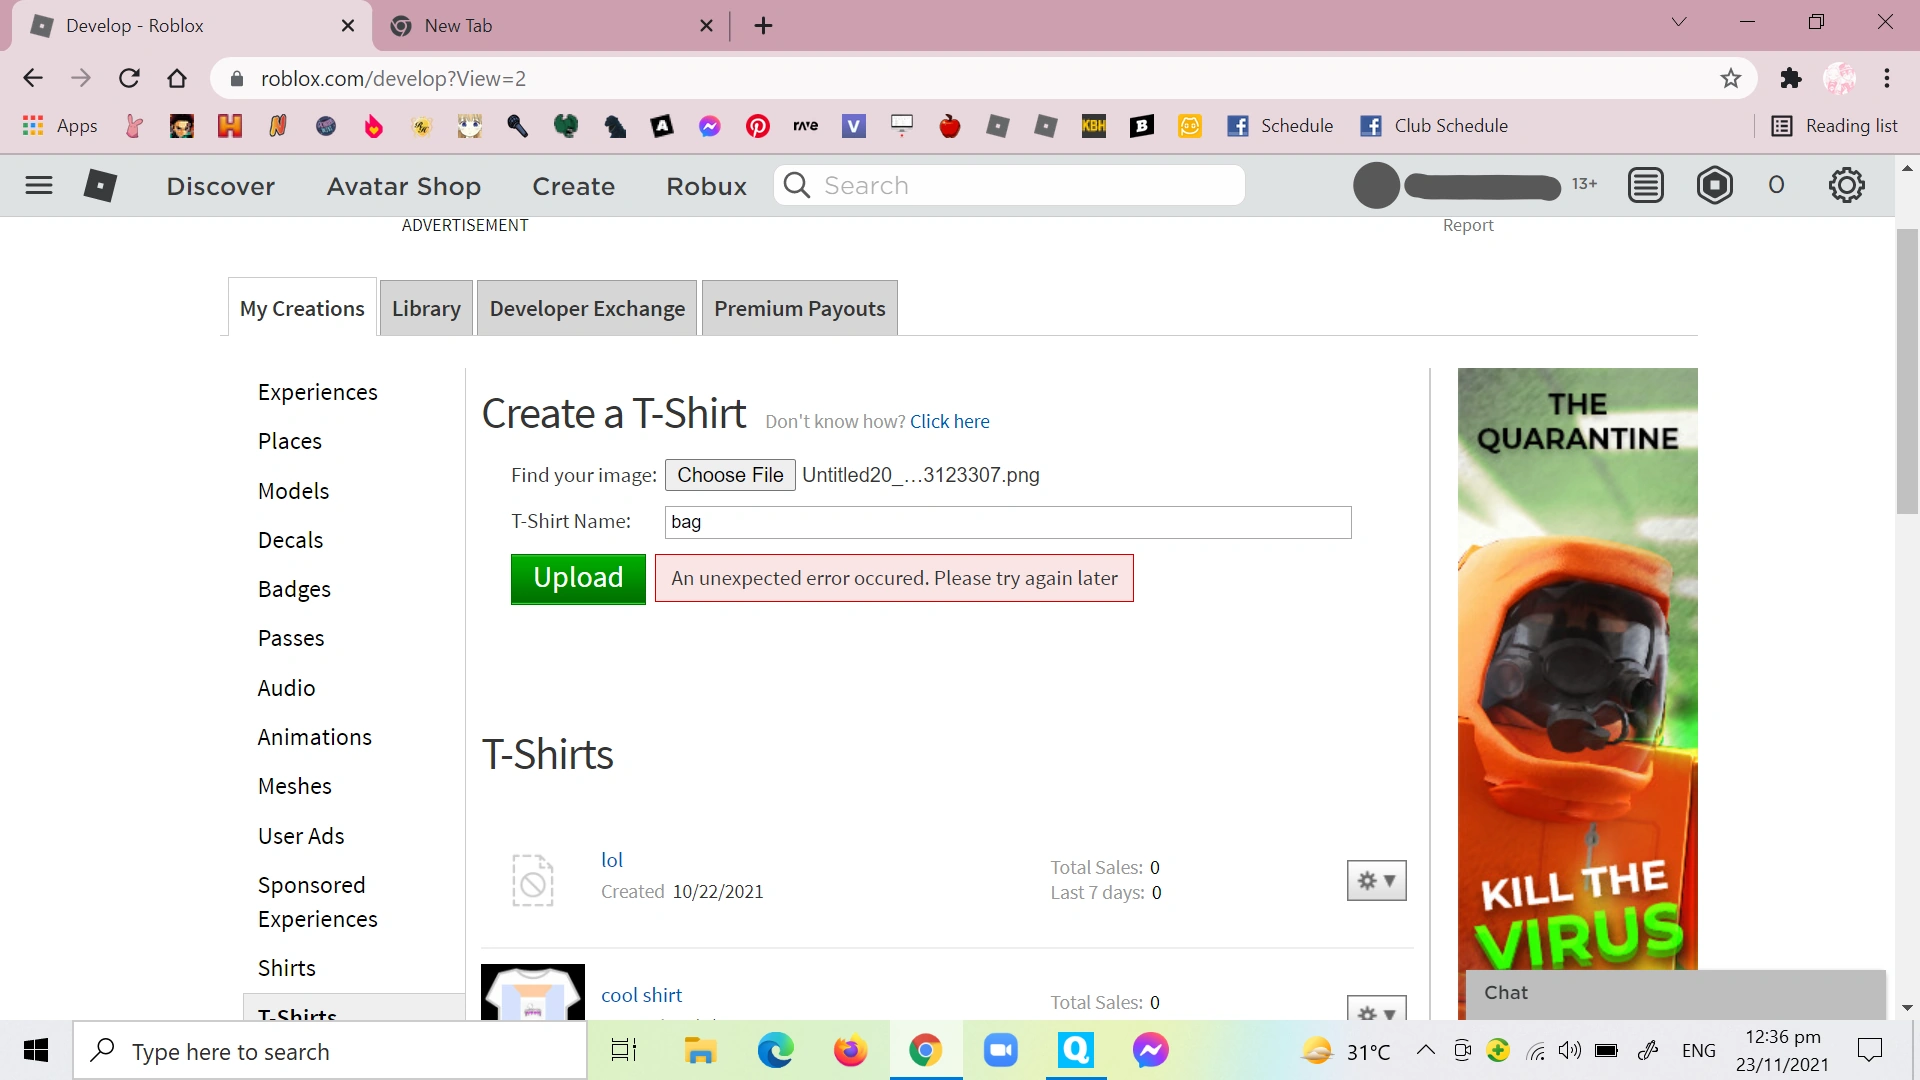
Task: Go back to previous page
Action: pyautogui.click(x=33, y=78)
